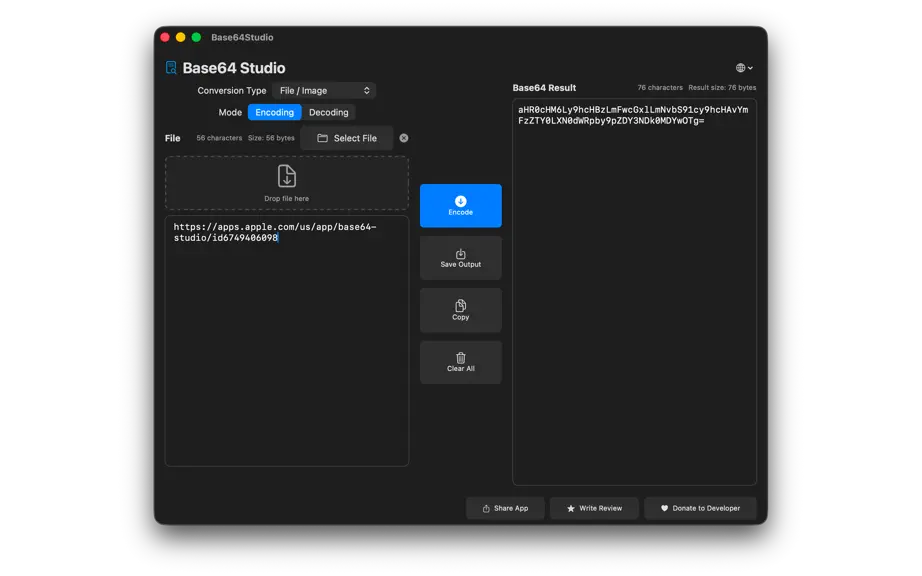Click the input text area with the apps.apple.com URL

pyautogui.click(x=287, y=341)
